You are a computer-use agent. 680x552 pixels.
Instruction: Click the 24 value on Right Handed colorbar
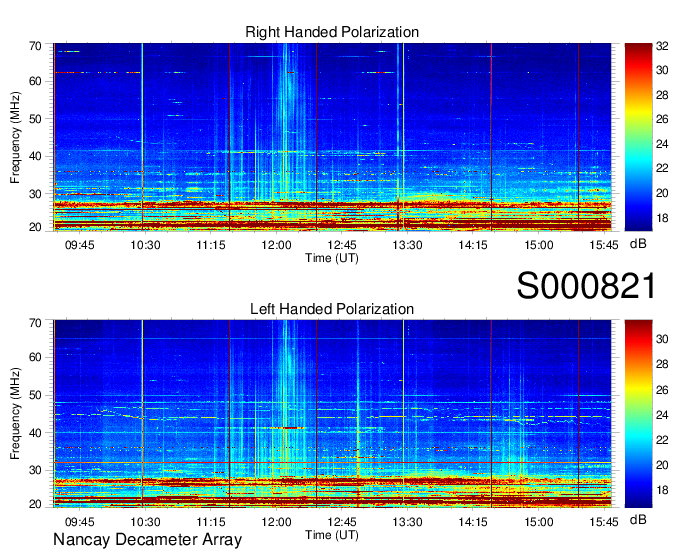[x=662, y=144]
